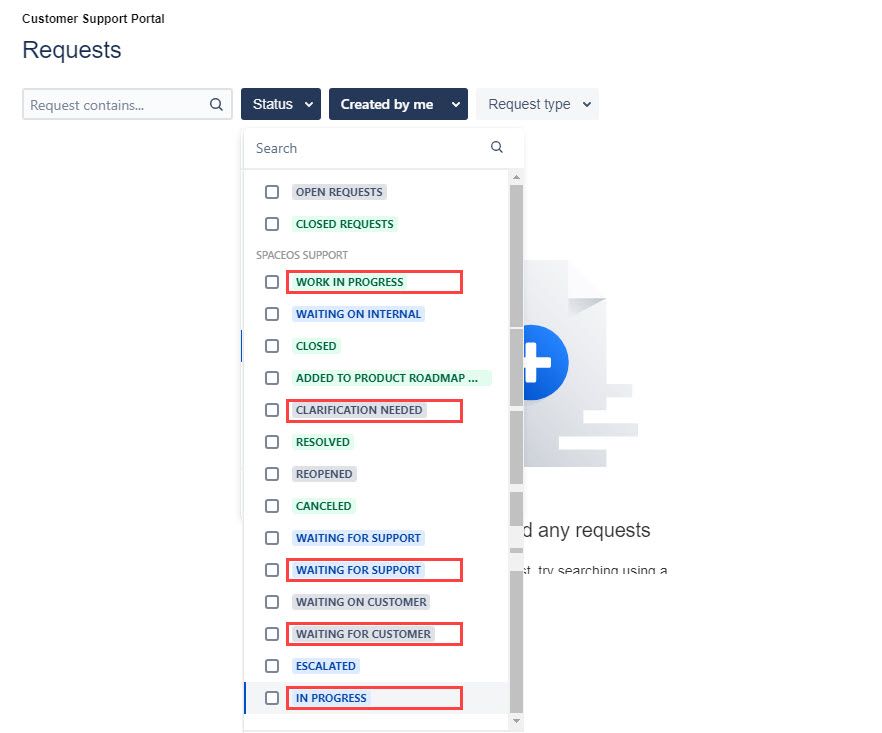The image size is (882, 733).
Task: Click the scroll down arrow in status list
Action: (x=516, y=721)
